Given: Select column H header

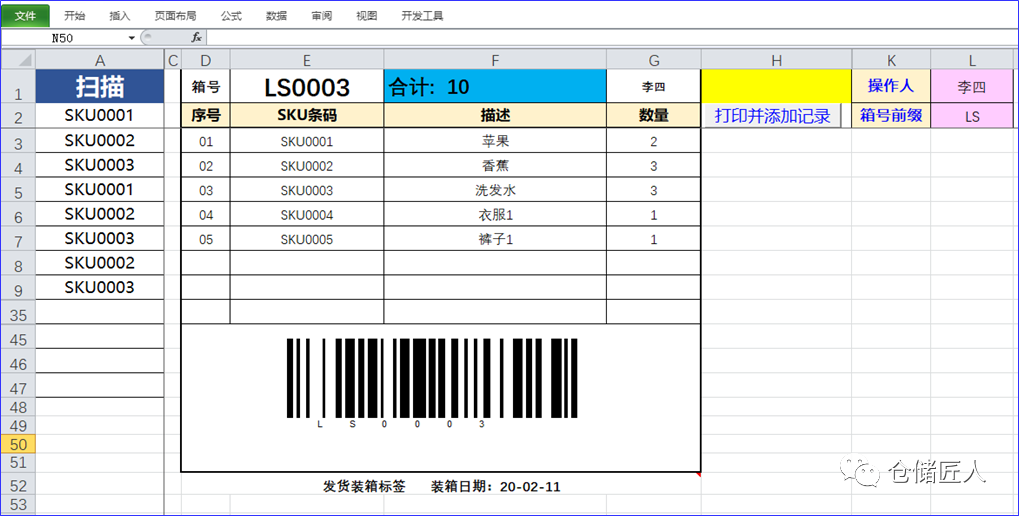Looking at the screenshot, I should click(777, 60).
